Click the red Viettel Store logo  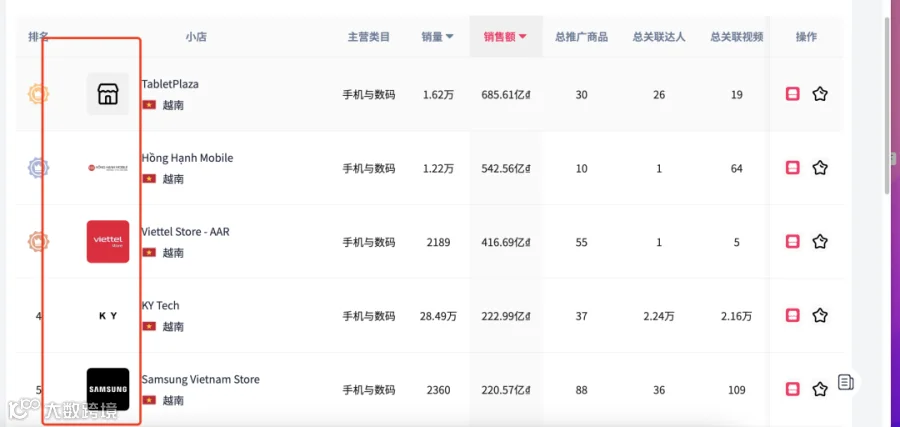[x=108, y=242]
